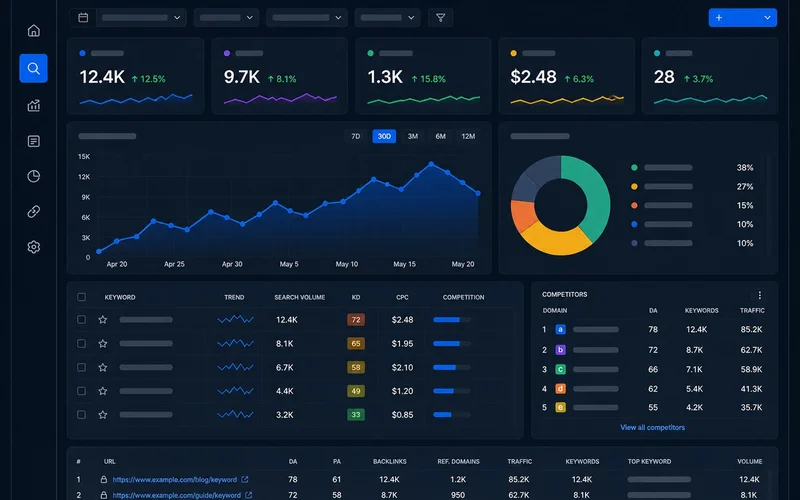
Task: Click the external link icon after guide/keyword URL
Action: [x=248, y=495]
